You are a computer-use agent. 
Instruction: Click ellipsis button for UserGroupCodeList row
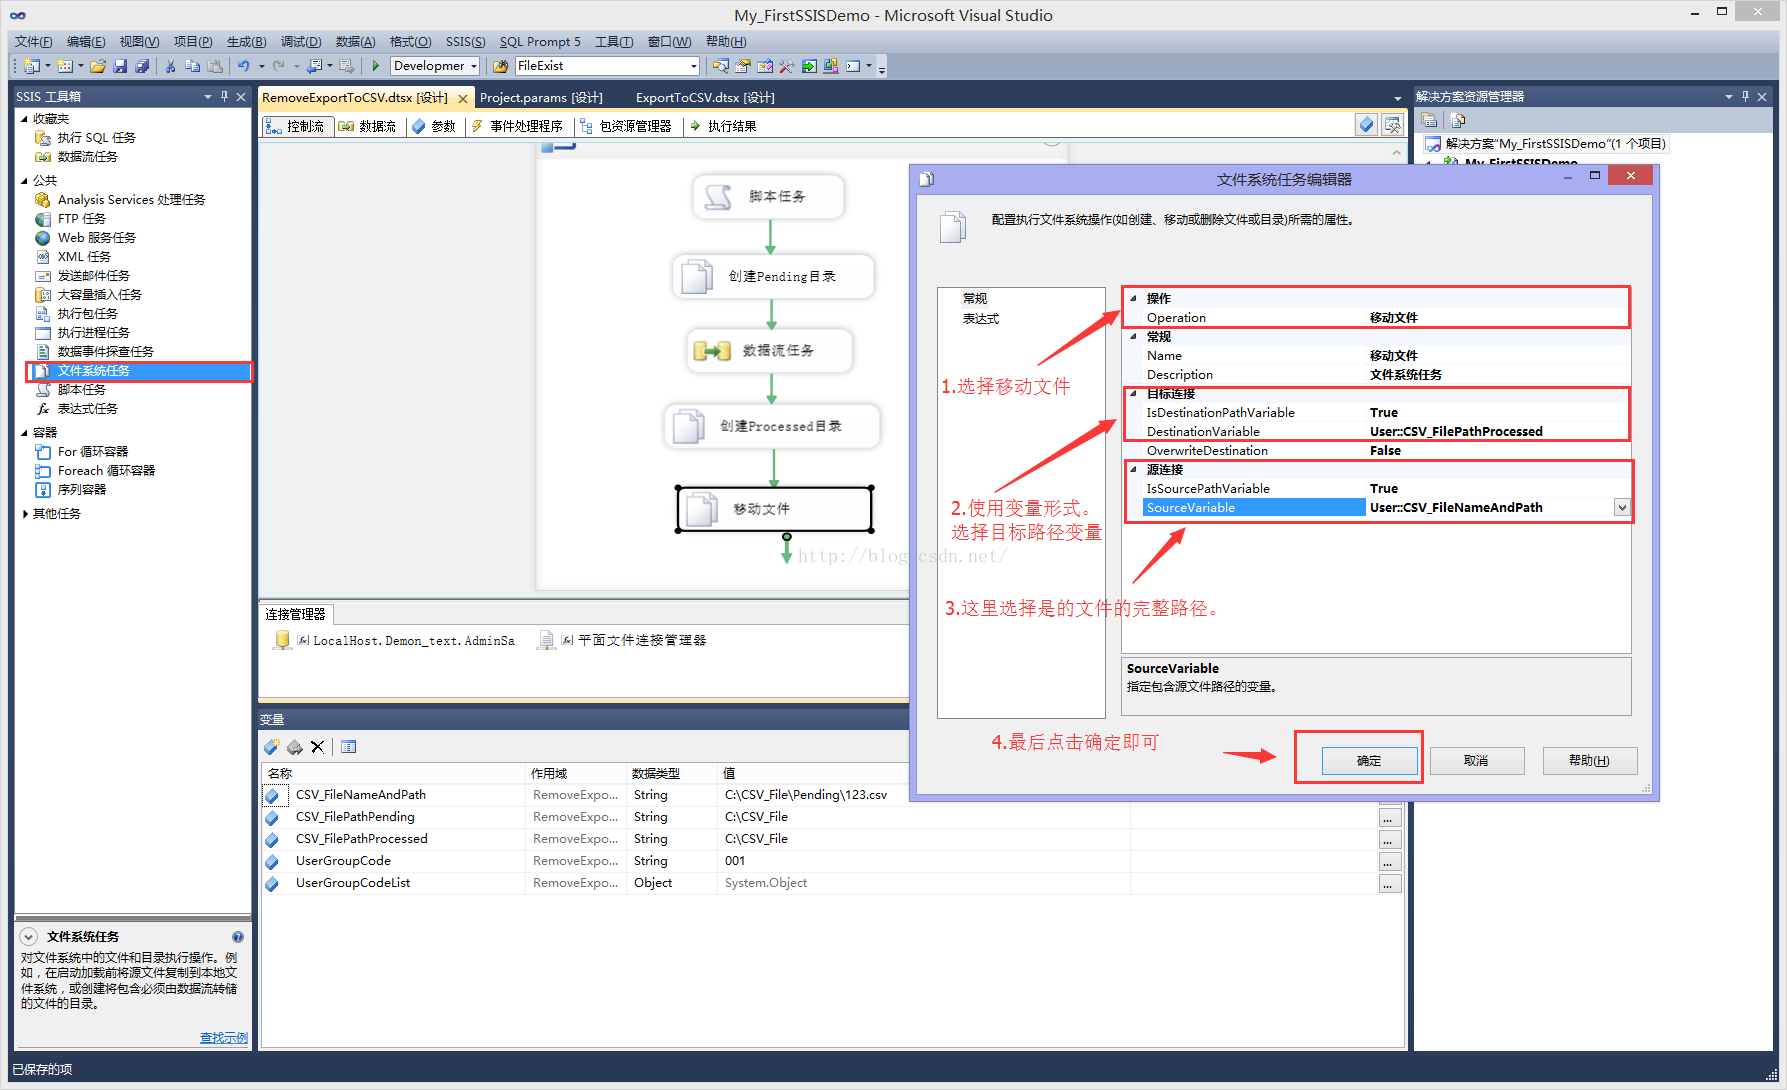click(1389, 884)
